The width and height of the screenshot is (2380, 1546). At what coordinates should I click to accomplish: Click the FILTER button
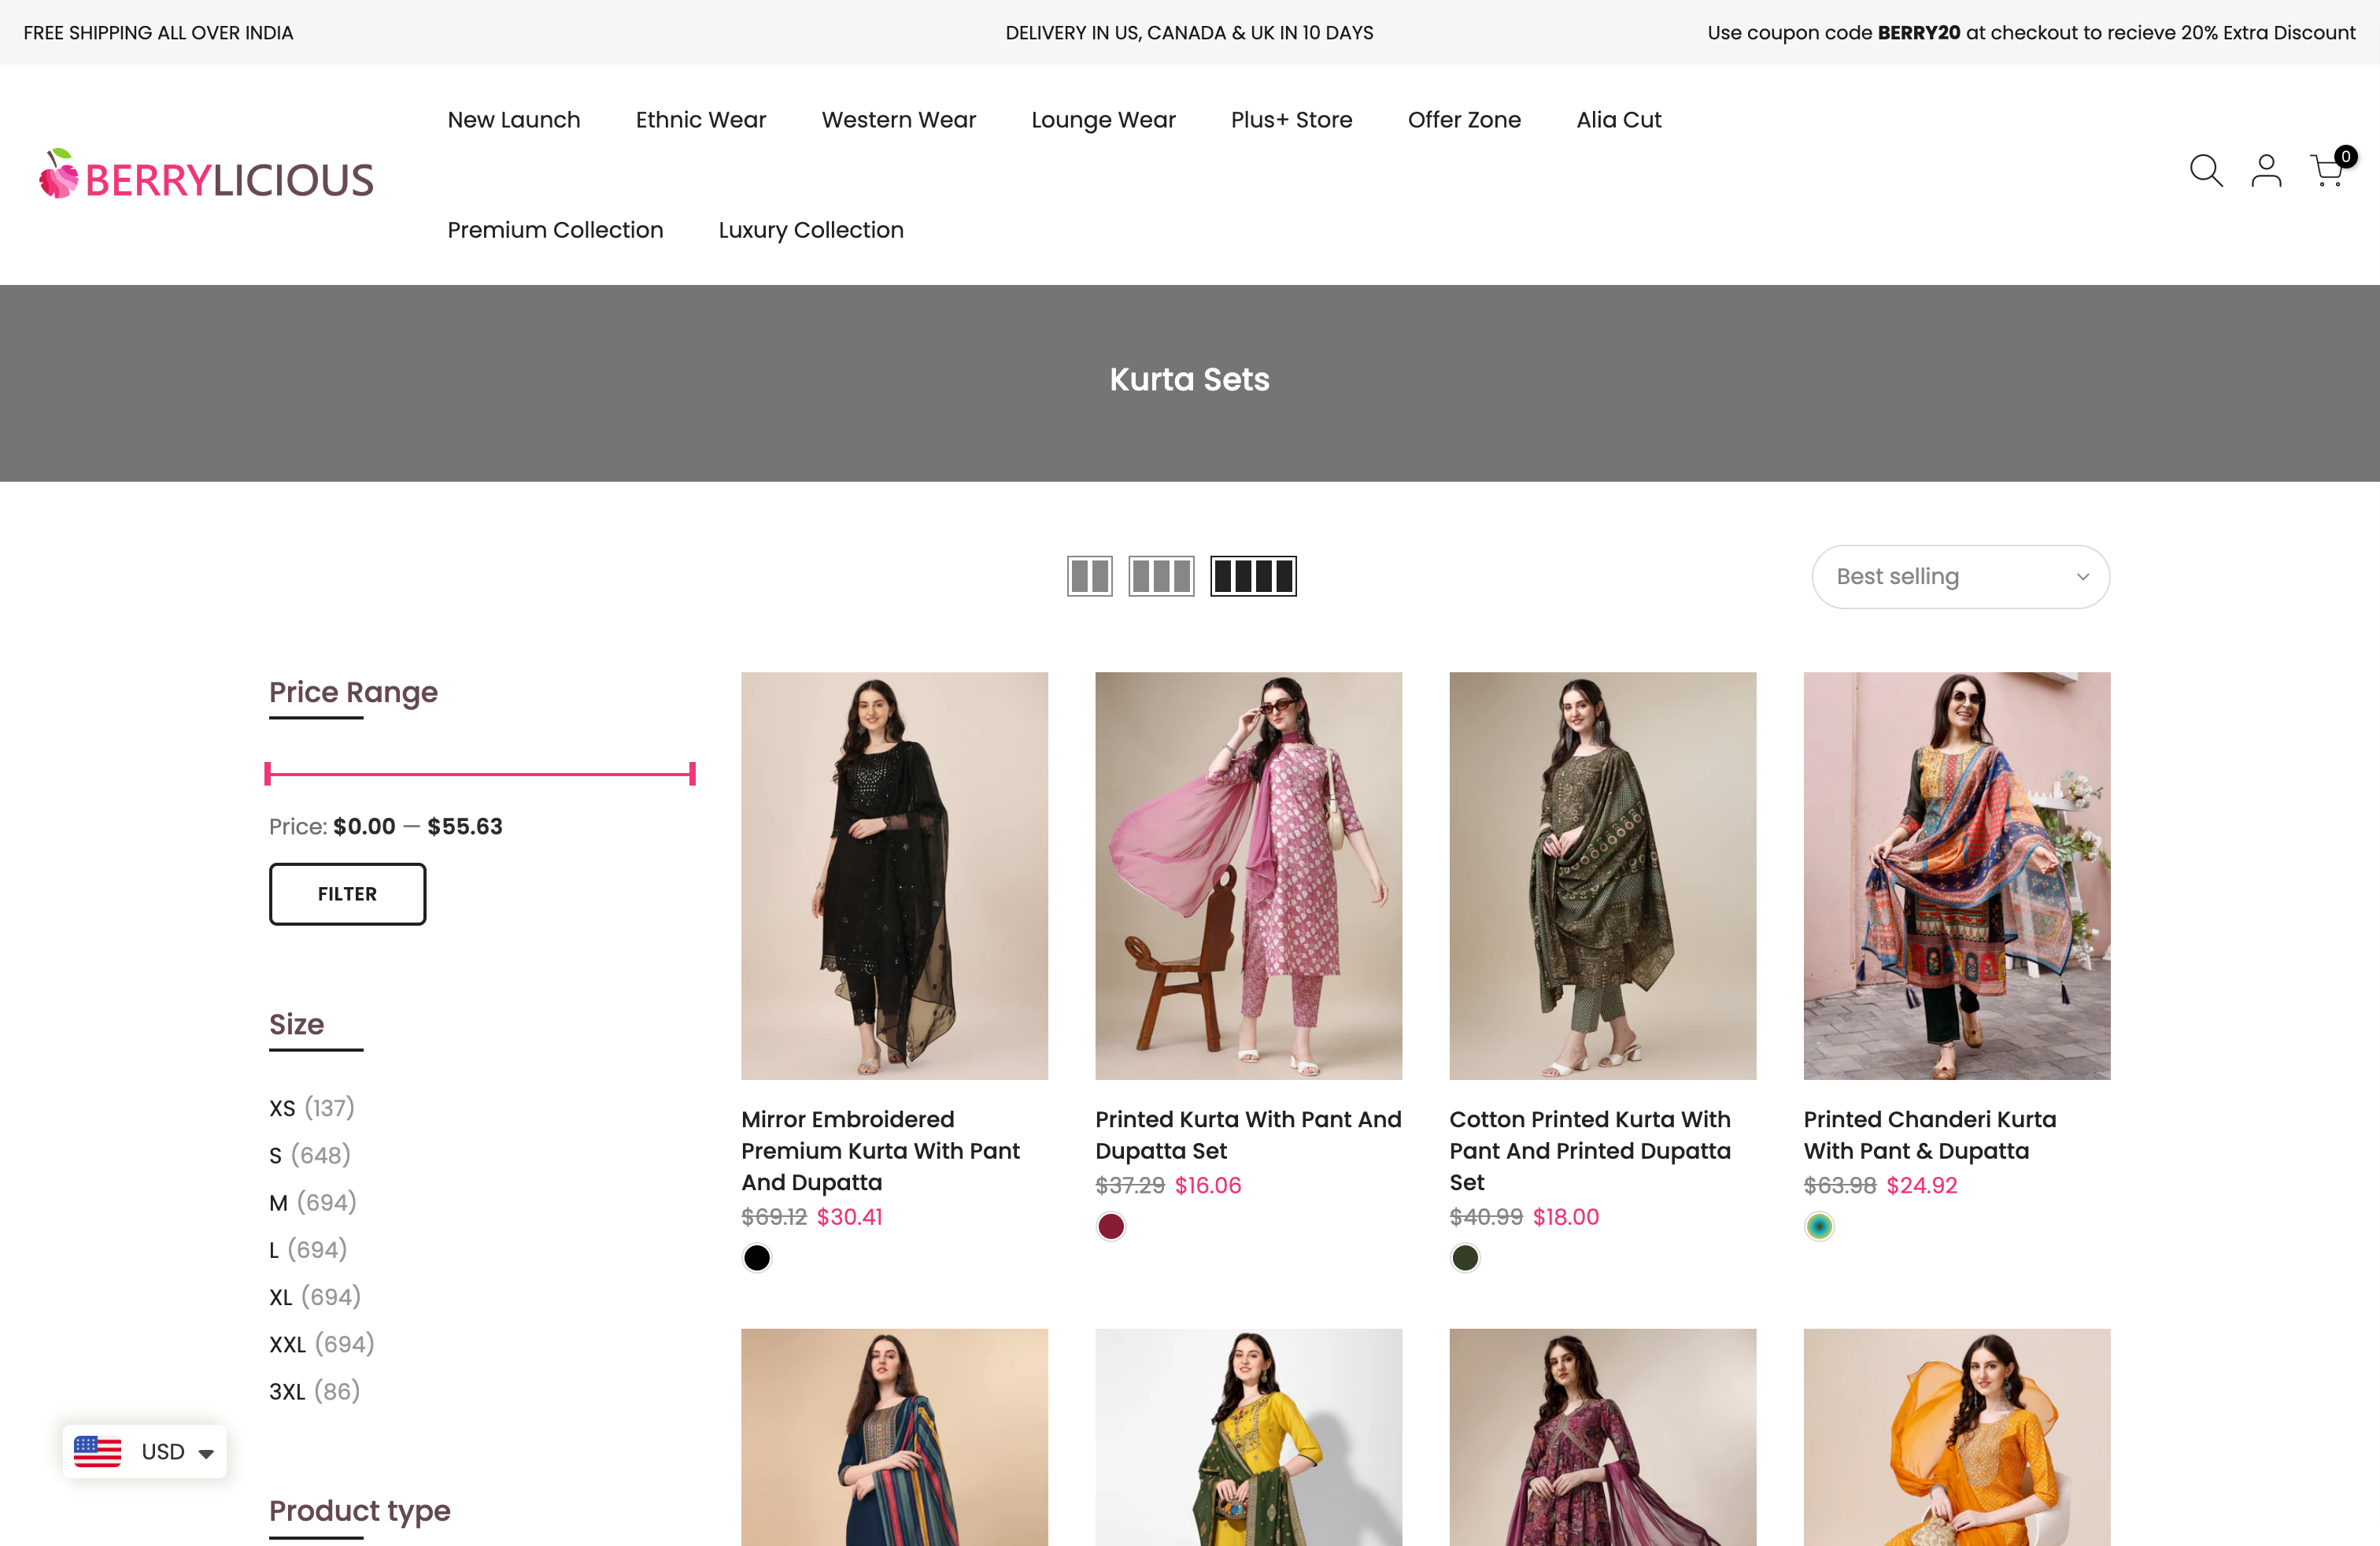(x=347, y=894)
